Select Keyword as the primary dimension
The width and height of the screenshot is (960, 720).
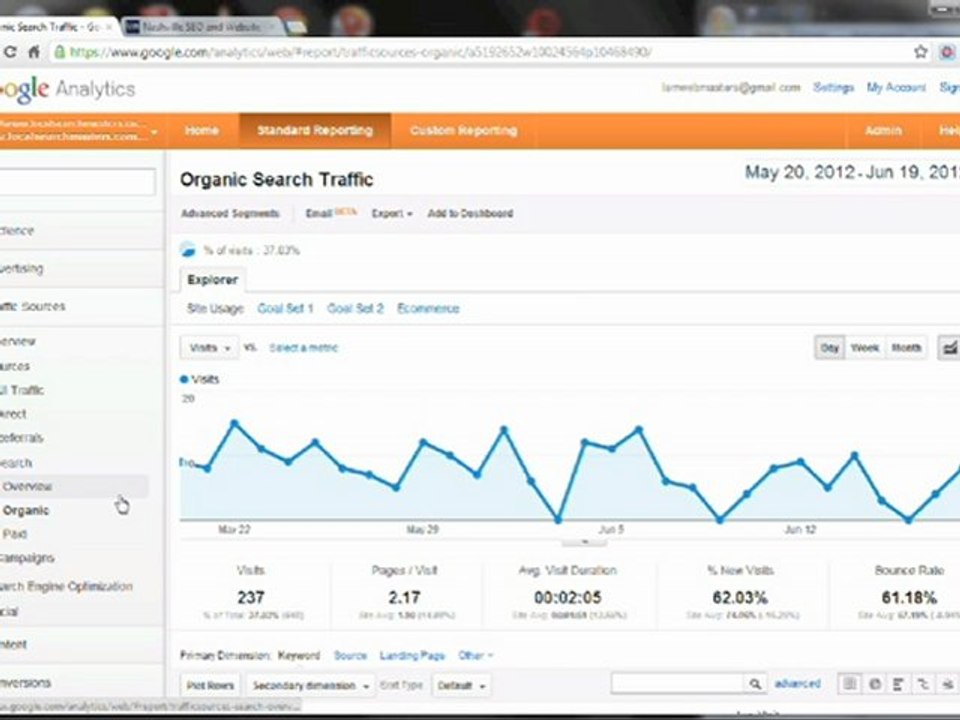[299, 656]
